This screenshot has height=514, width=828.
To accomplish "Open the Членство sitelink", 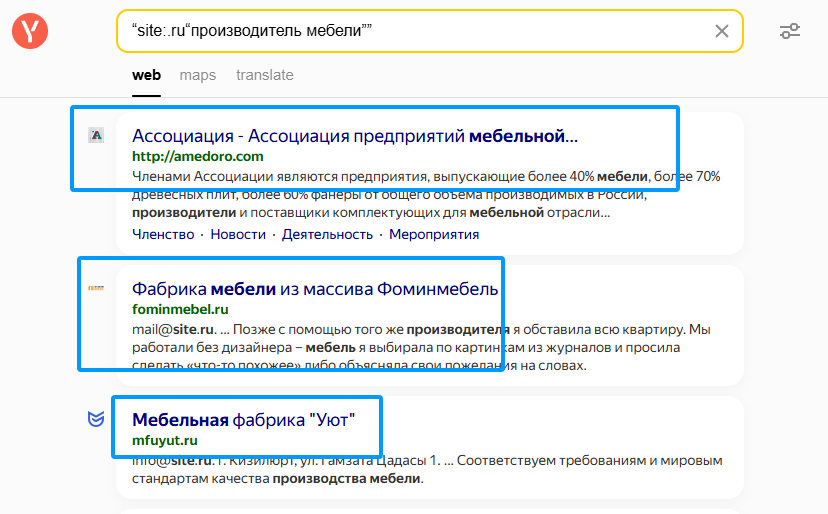I will [x=163, y=234].
